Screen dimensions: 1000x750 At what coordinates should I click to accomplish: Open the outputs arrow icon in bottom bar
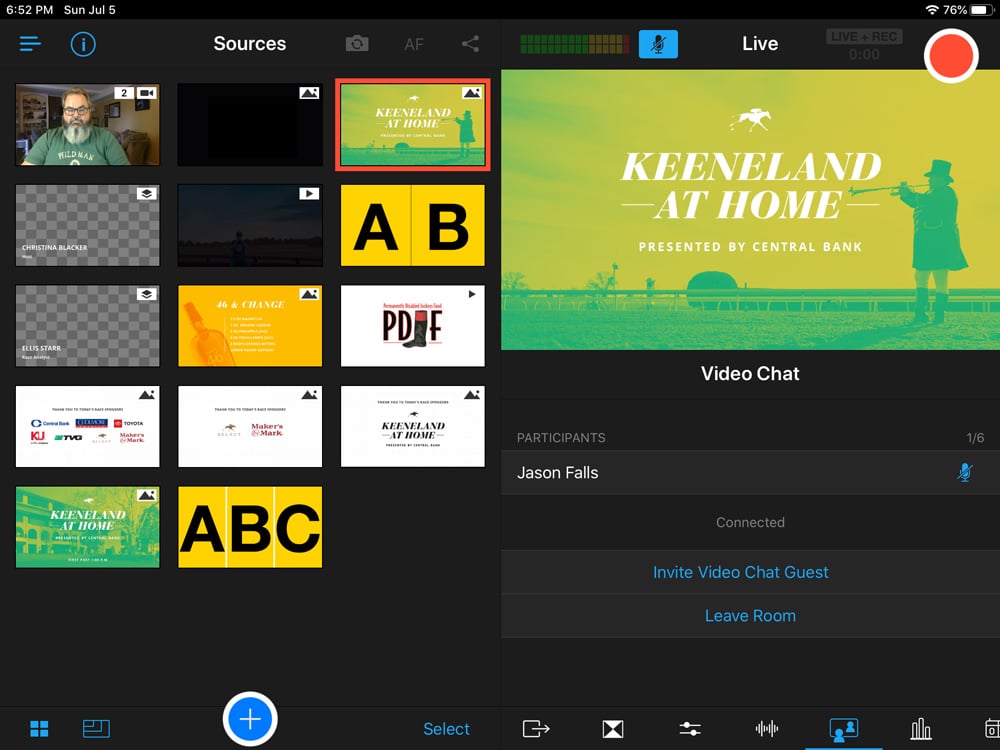pos(536,728)
